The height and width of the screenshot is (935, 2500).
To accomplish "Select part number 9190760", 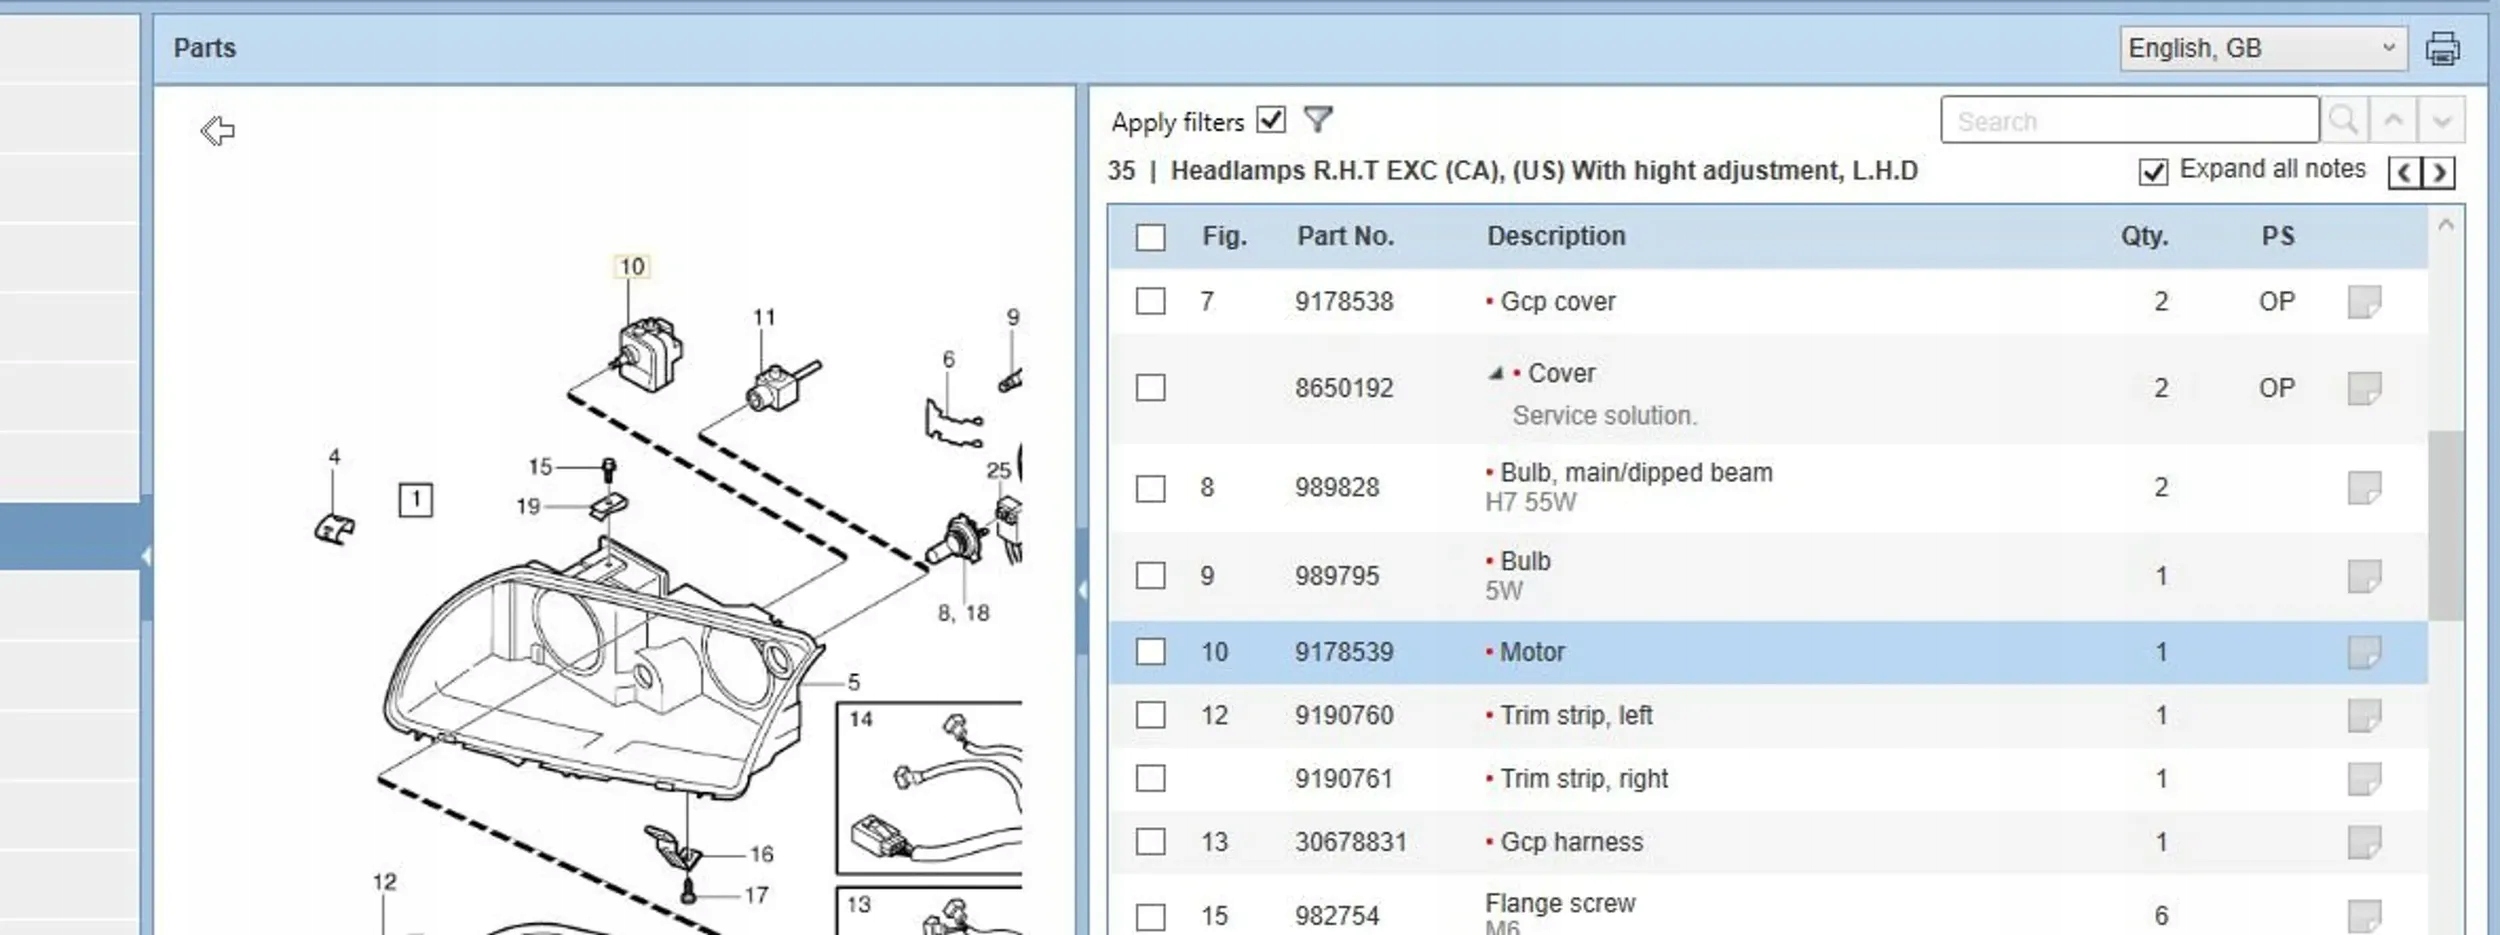I will [x=1344, y=715].
